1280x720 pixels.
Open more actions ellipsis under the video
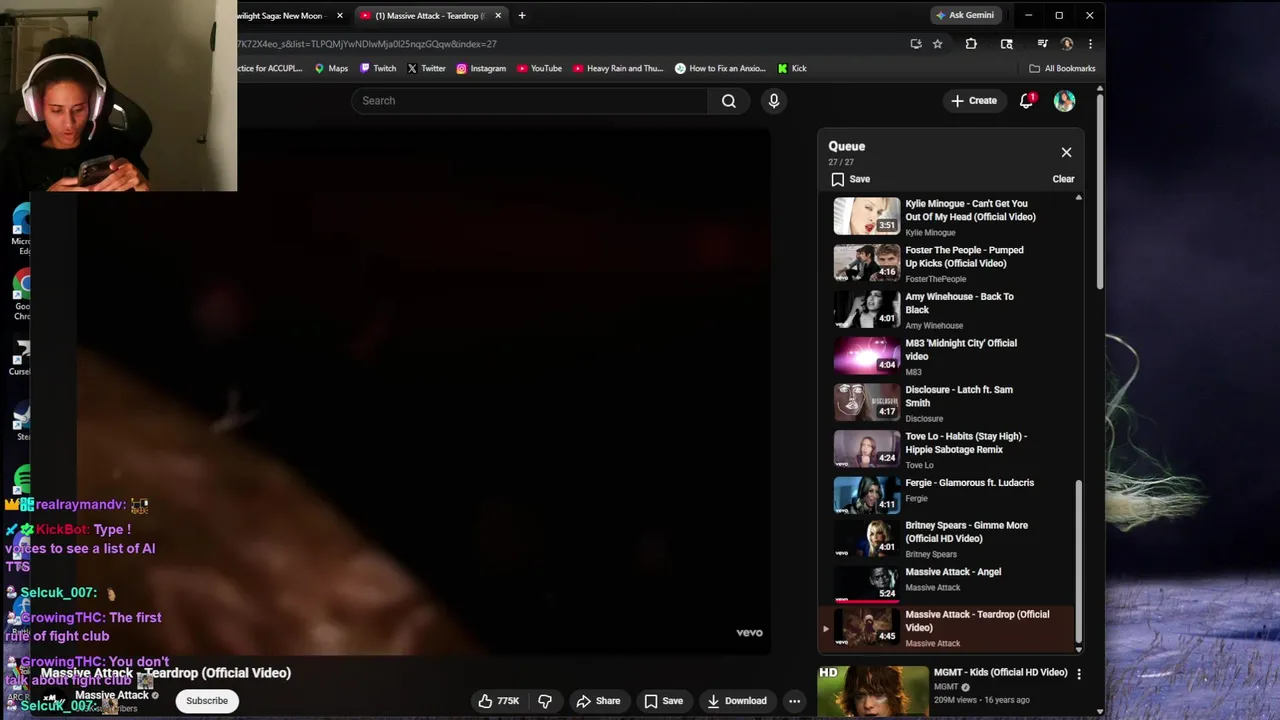pos(794,701)
